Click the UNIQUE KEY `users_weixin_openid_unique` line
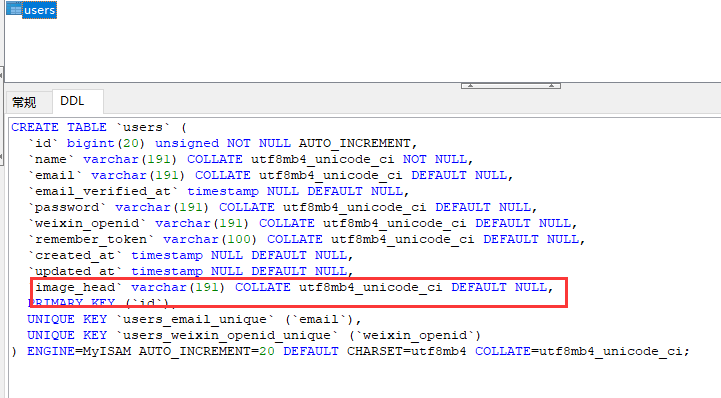The height and width of the screenshot is (398, 721). coord(254,335)
